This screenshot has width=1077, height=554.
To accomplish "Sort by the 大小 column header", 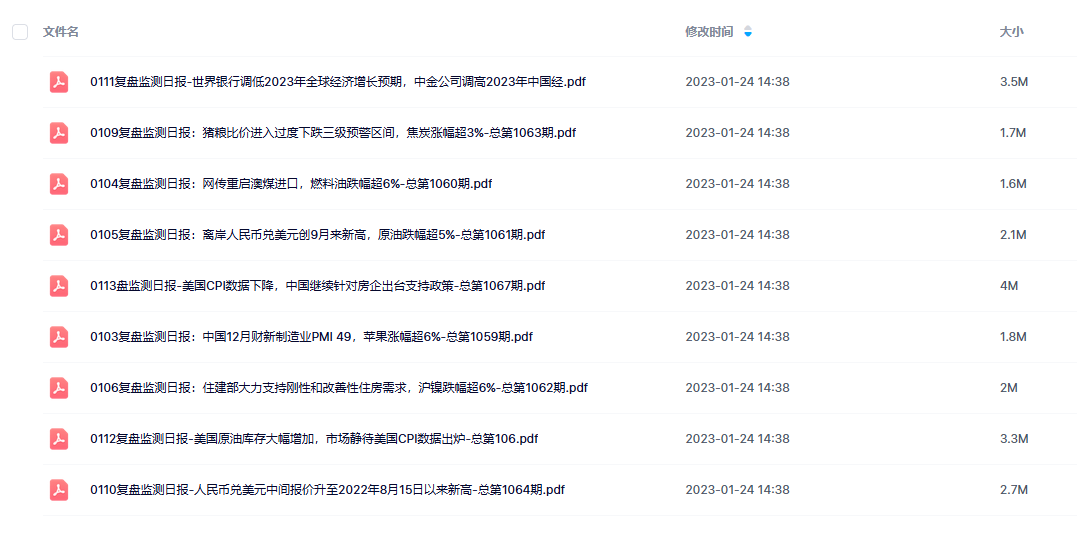I will click(1011, 32).
